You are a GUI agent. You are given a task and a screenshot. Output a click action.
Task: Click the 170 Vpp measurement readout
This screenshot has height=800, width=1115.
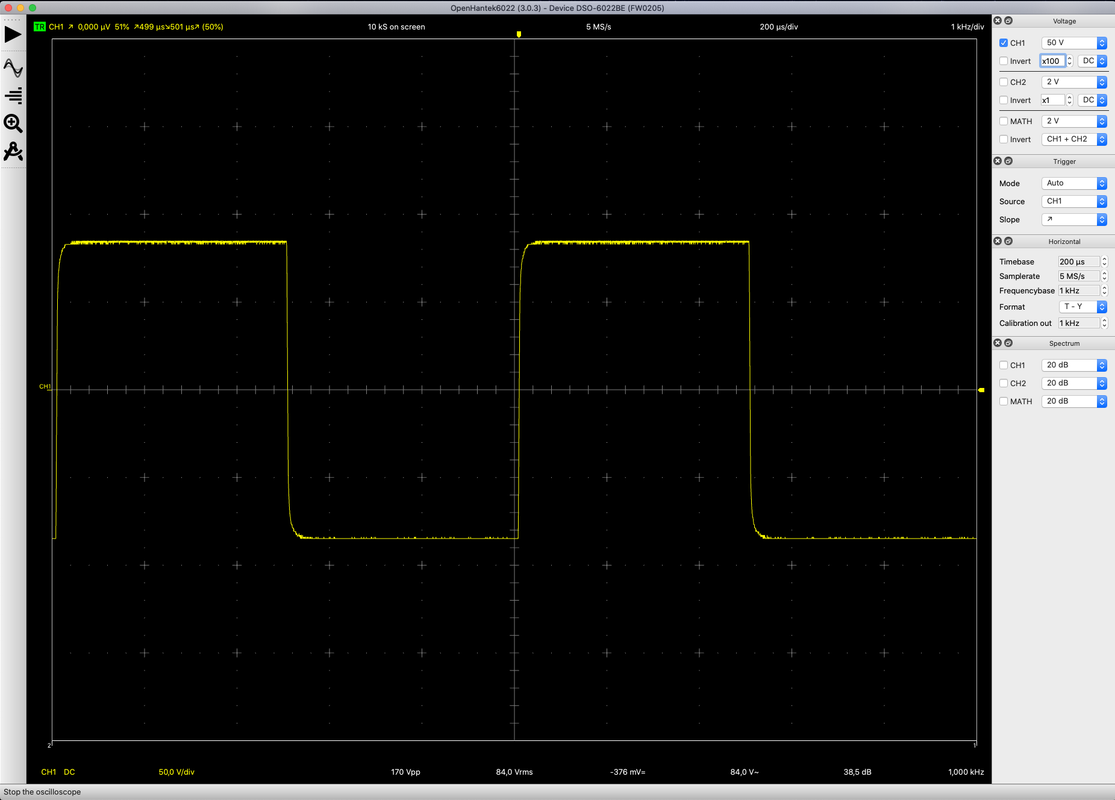pyautogui.click(x=405, y=772)
